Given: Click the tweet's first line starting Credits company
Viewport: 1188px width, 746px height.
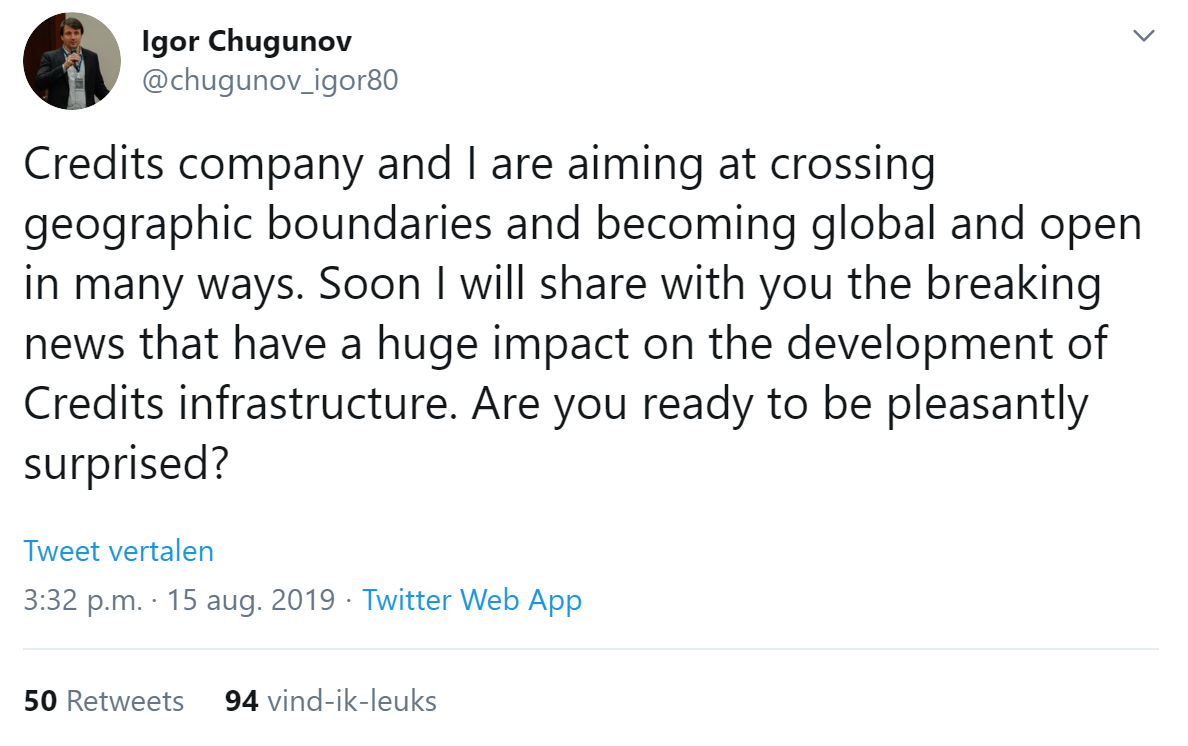Looking at the screenshot, I should pyautogui.click(x=480, y=164).
